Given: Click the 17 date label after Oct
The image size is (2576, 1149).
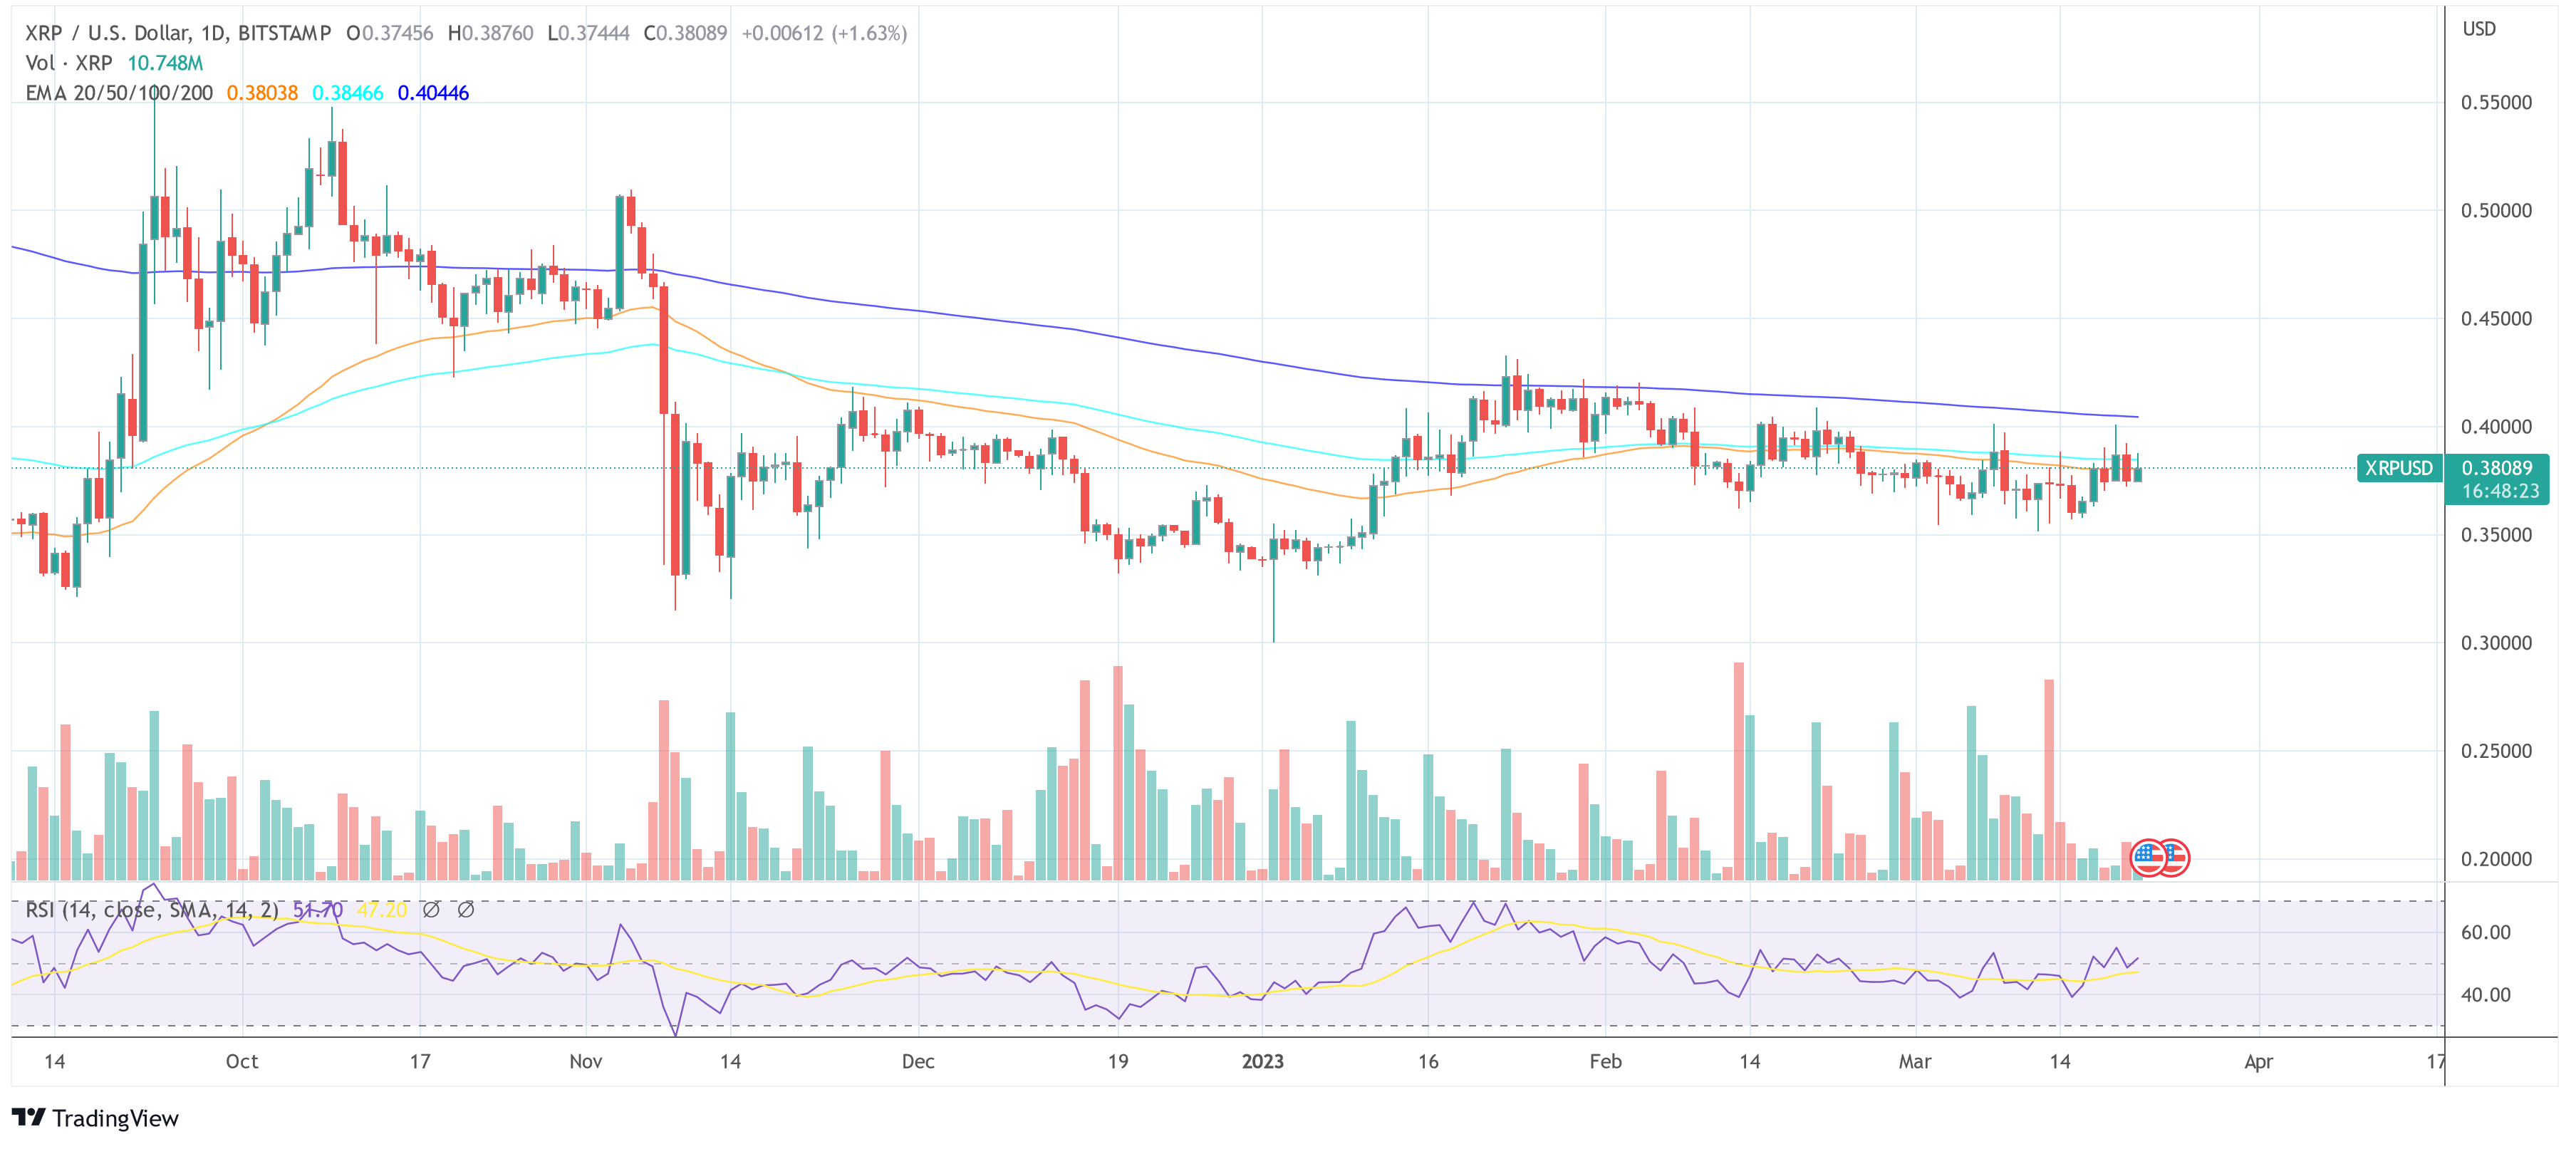Looking at the screenshot, I should (420, 1061).
